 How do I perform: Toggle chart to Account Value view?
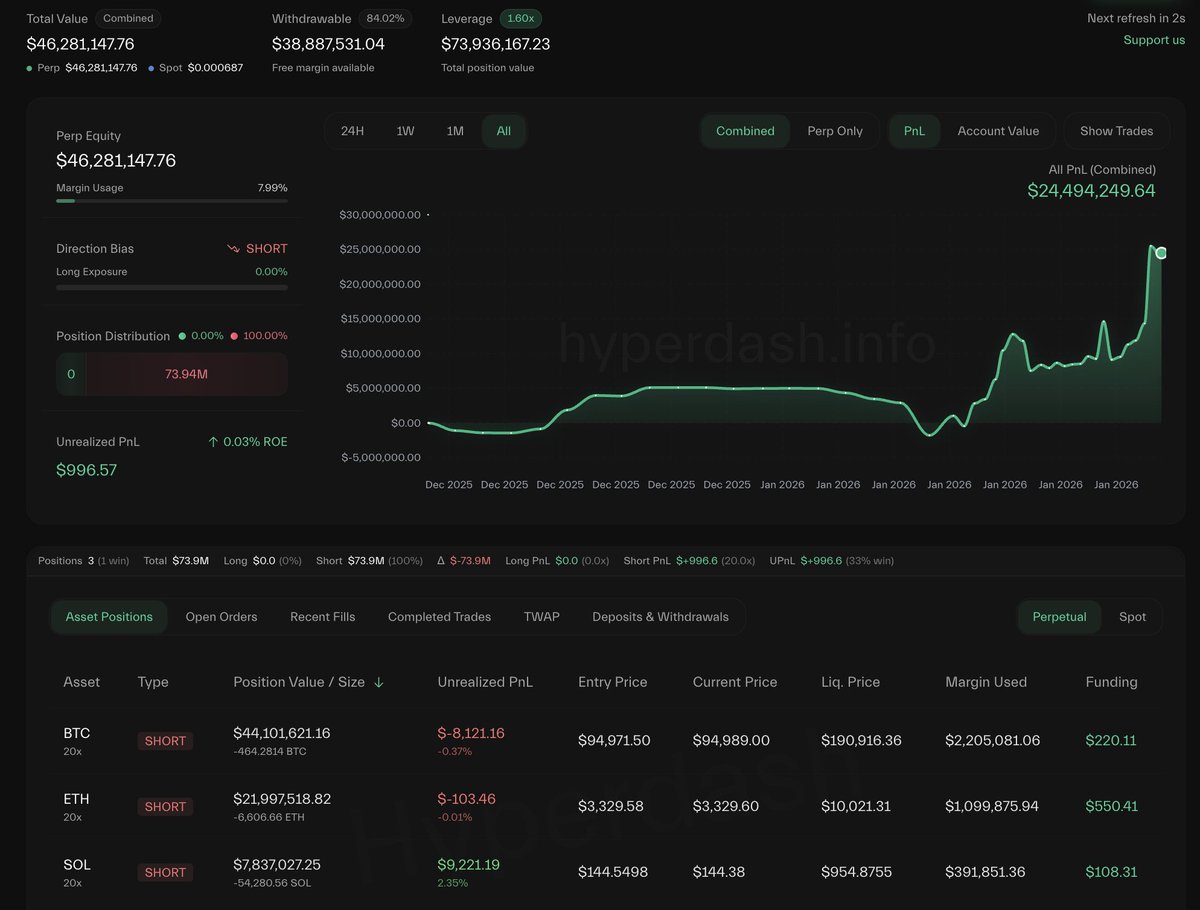[x=997, y=131]
